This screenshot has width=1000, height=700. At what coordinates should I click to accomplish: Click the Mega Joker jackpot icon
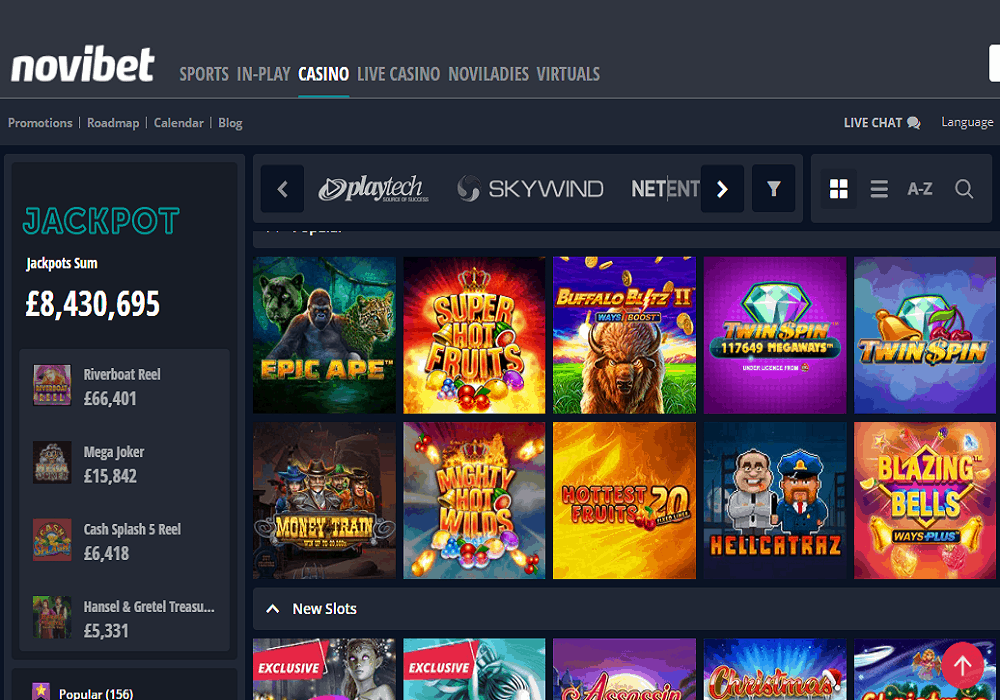tap(52, 463)
